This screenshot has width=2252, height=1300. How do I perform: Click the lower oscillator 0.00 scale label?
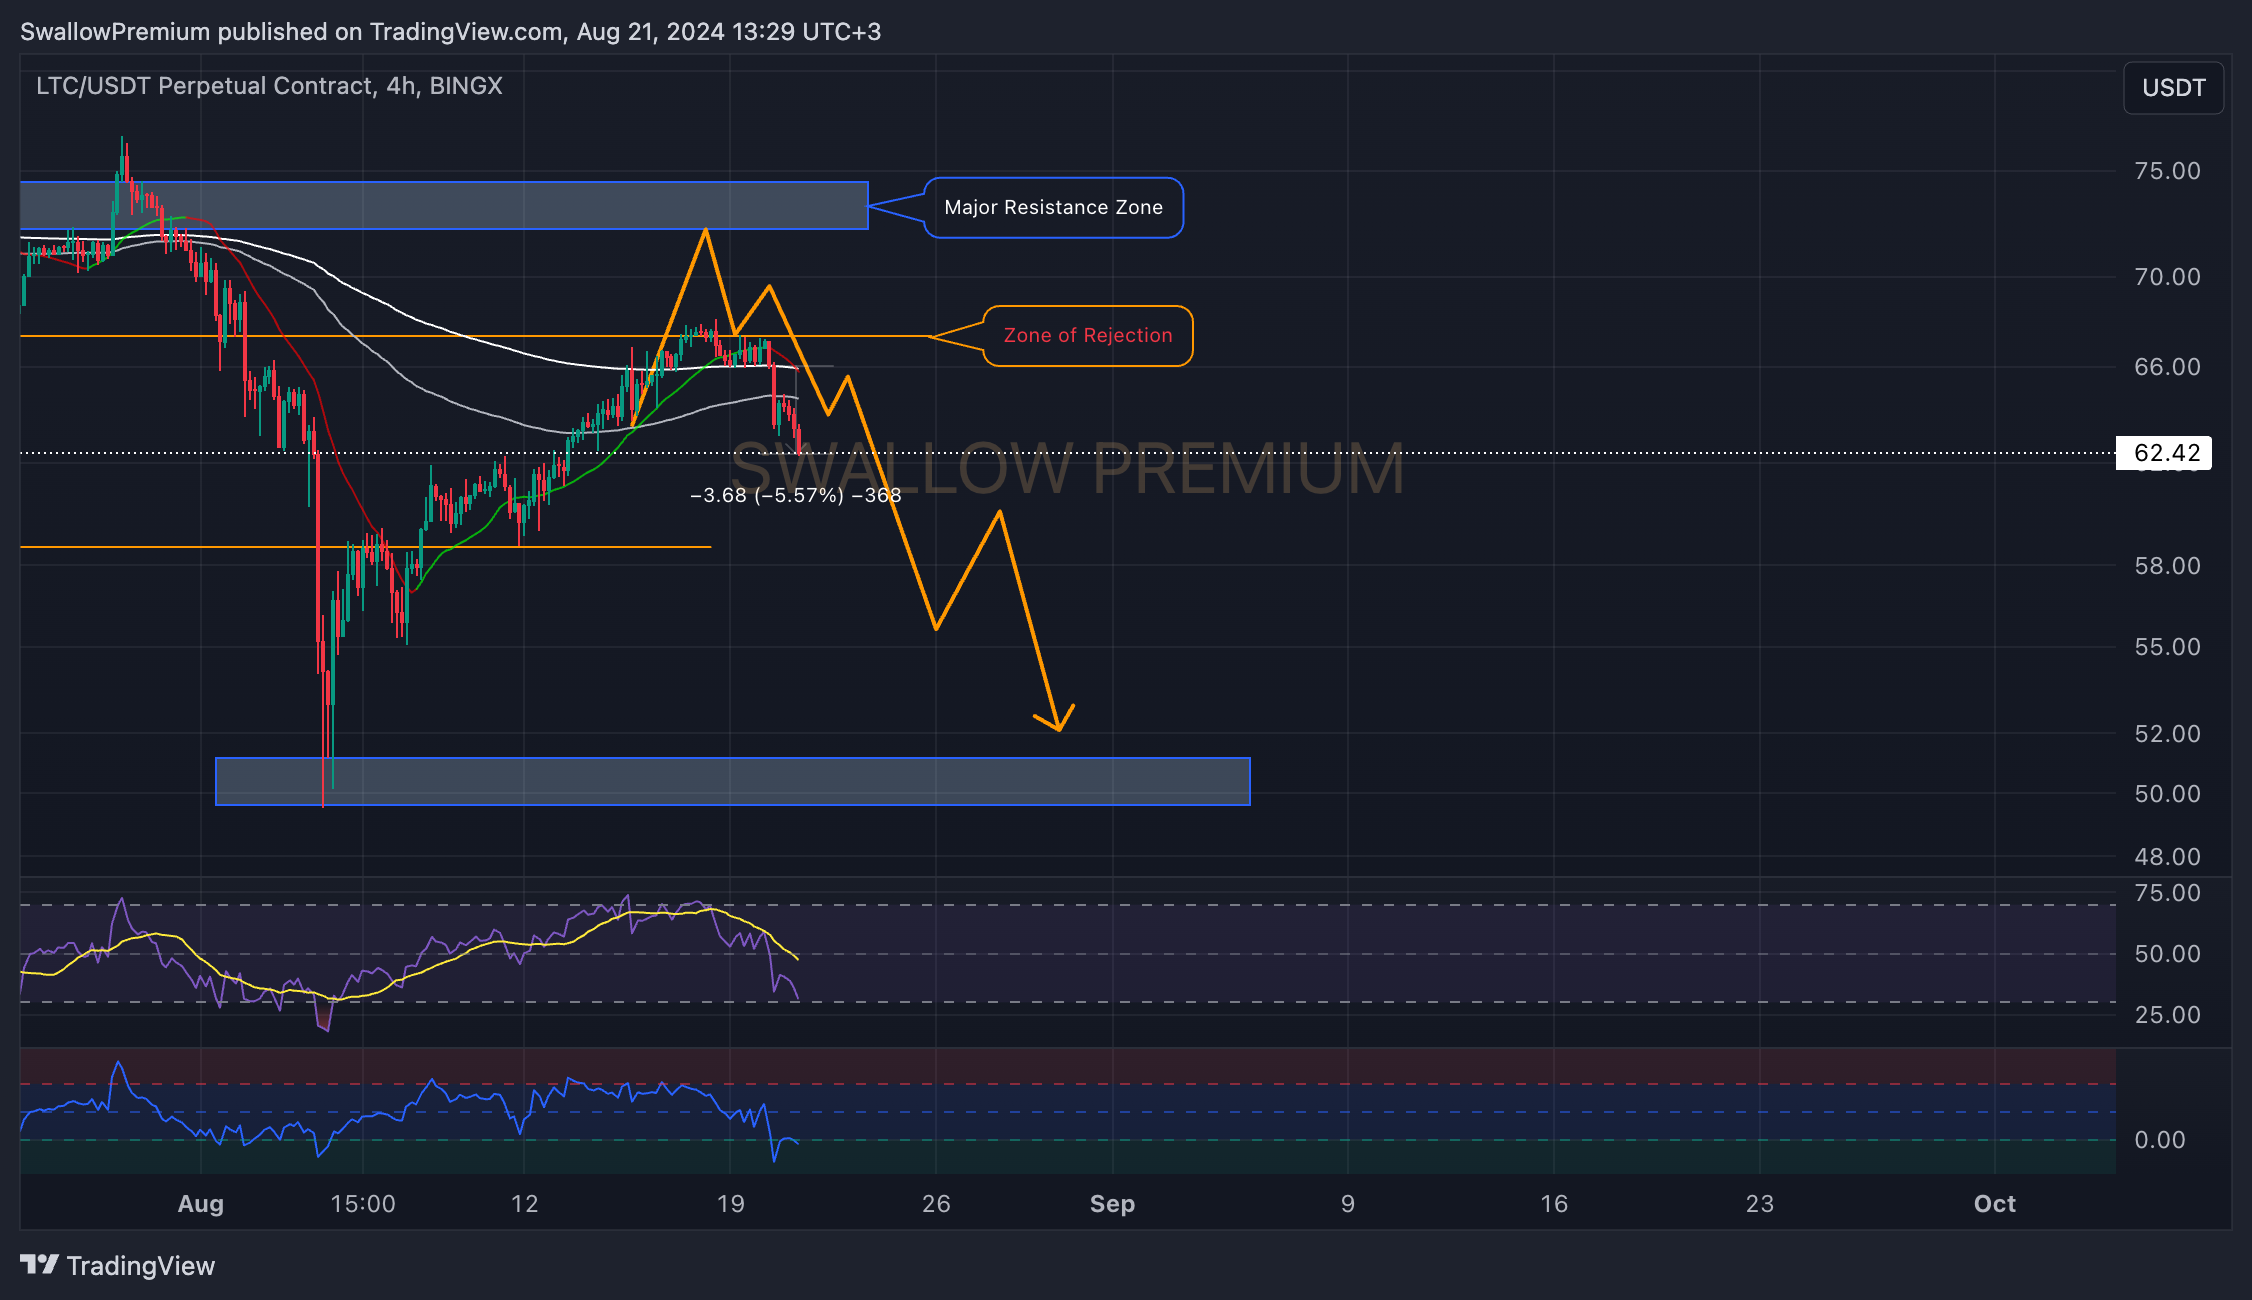pos(2159,1140)
